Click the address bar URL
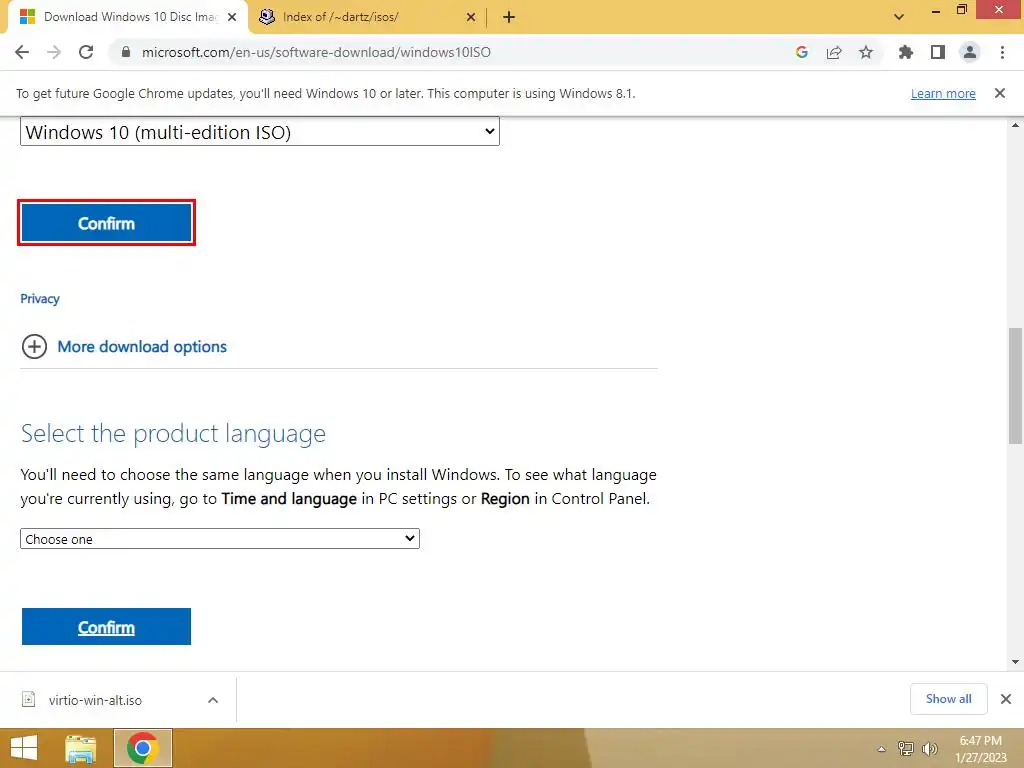Image resolution: width=1024 pixels, height=768 pixels. [x=316, y=52]
